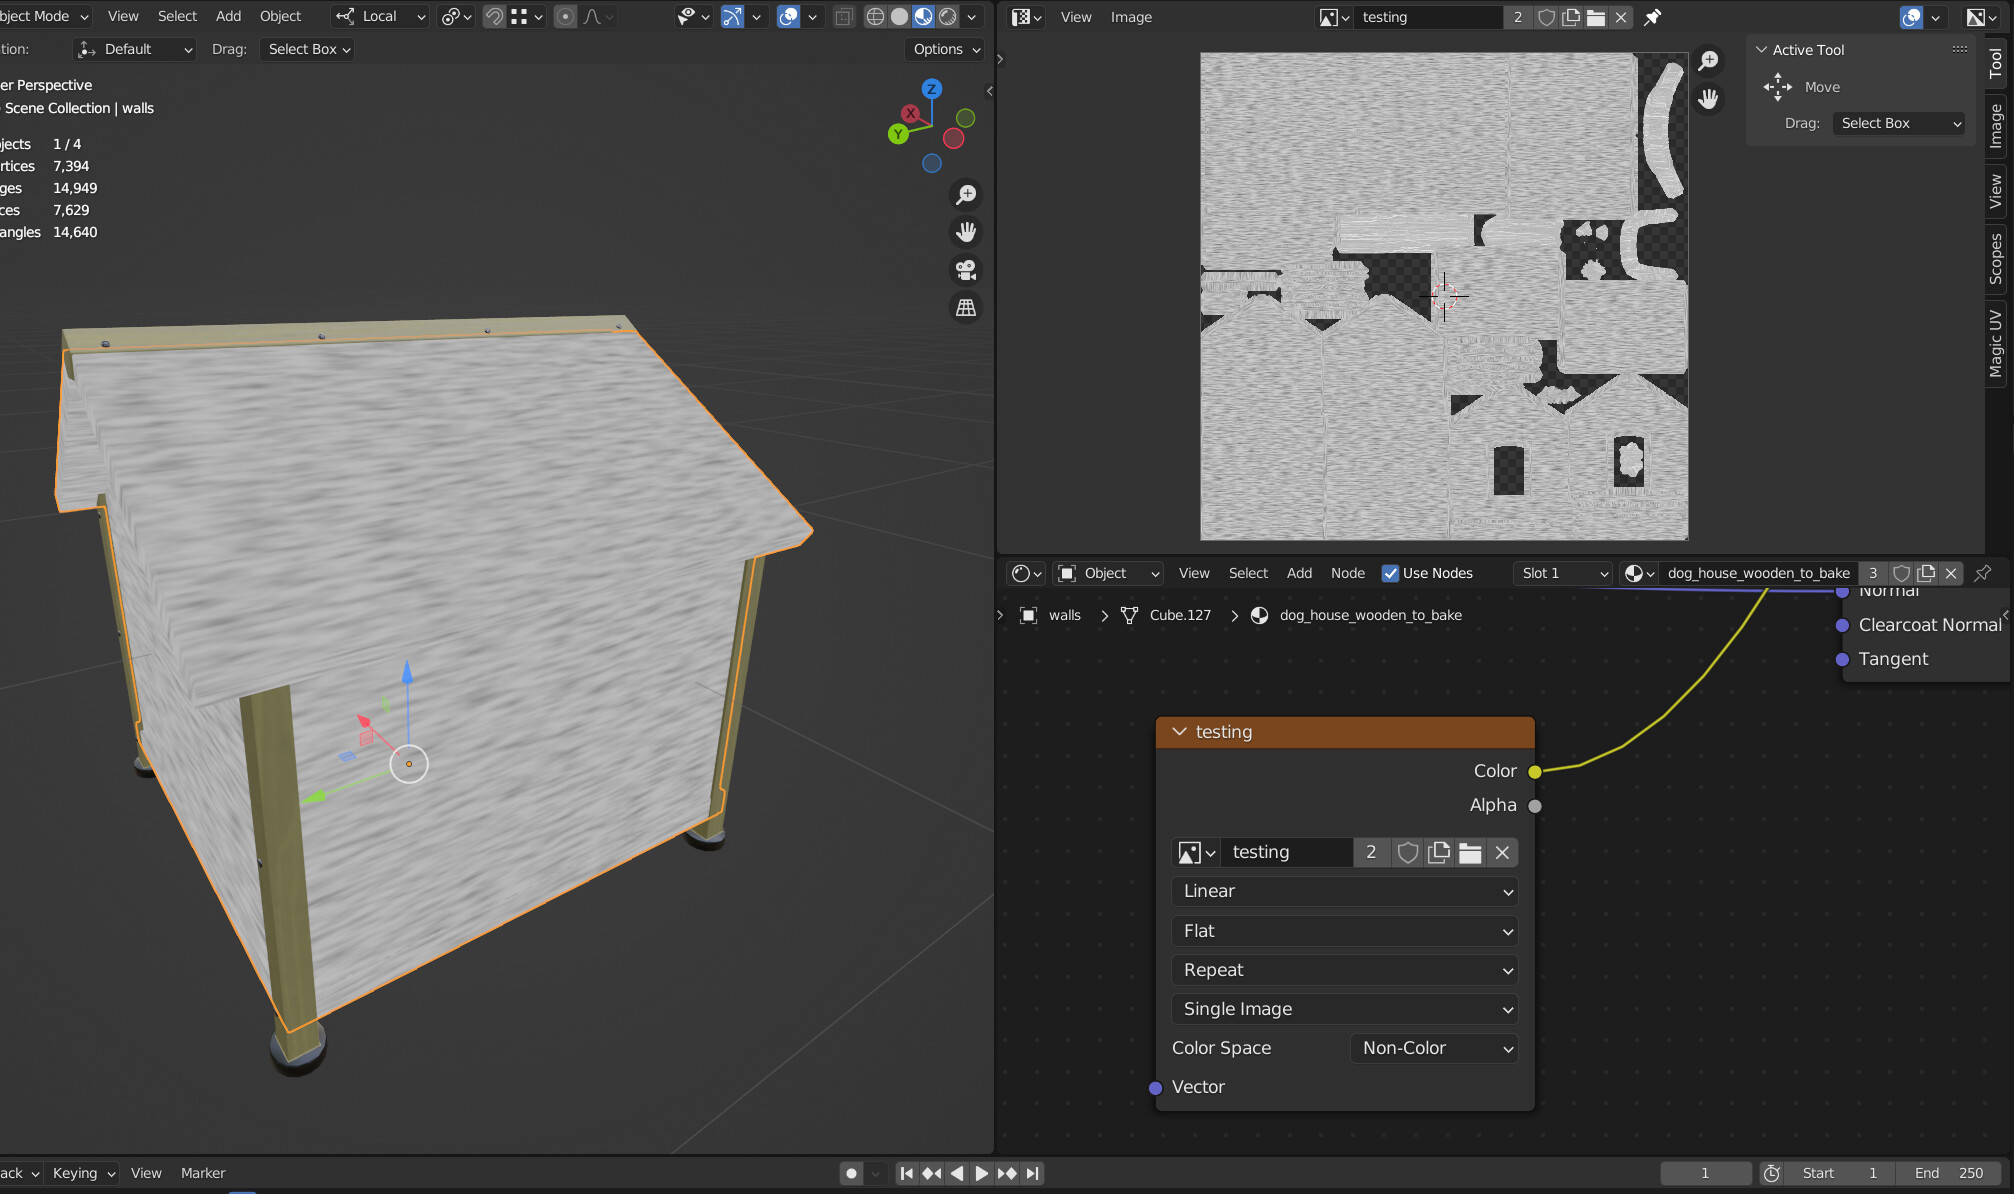Toggle fake user shield on testing image node
Viewport: 2014px width, 1194px height.
tap(1408, 852)
